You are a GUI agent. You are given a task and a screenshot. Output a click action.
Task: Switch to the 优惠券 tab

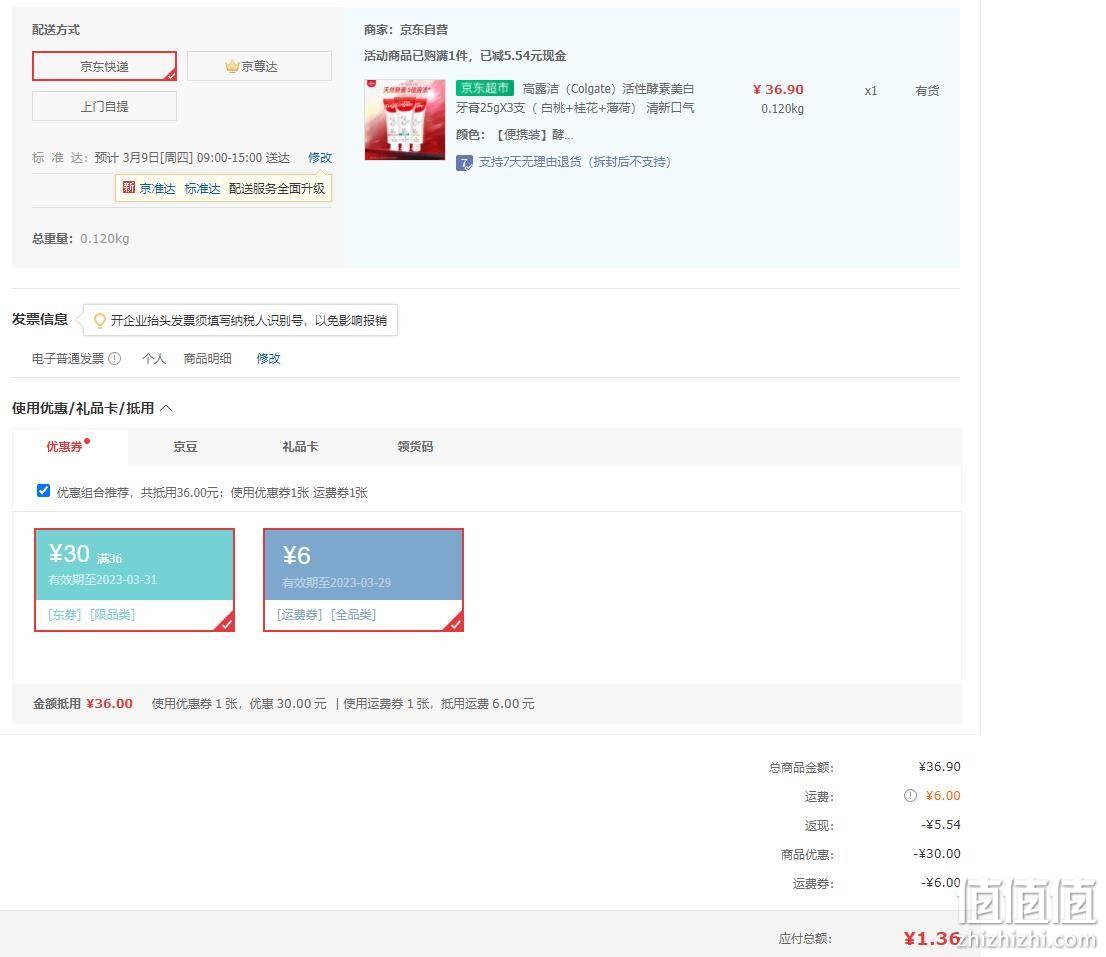pyautogui.click(x=69, y=446)
